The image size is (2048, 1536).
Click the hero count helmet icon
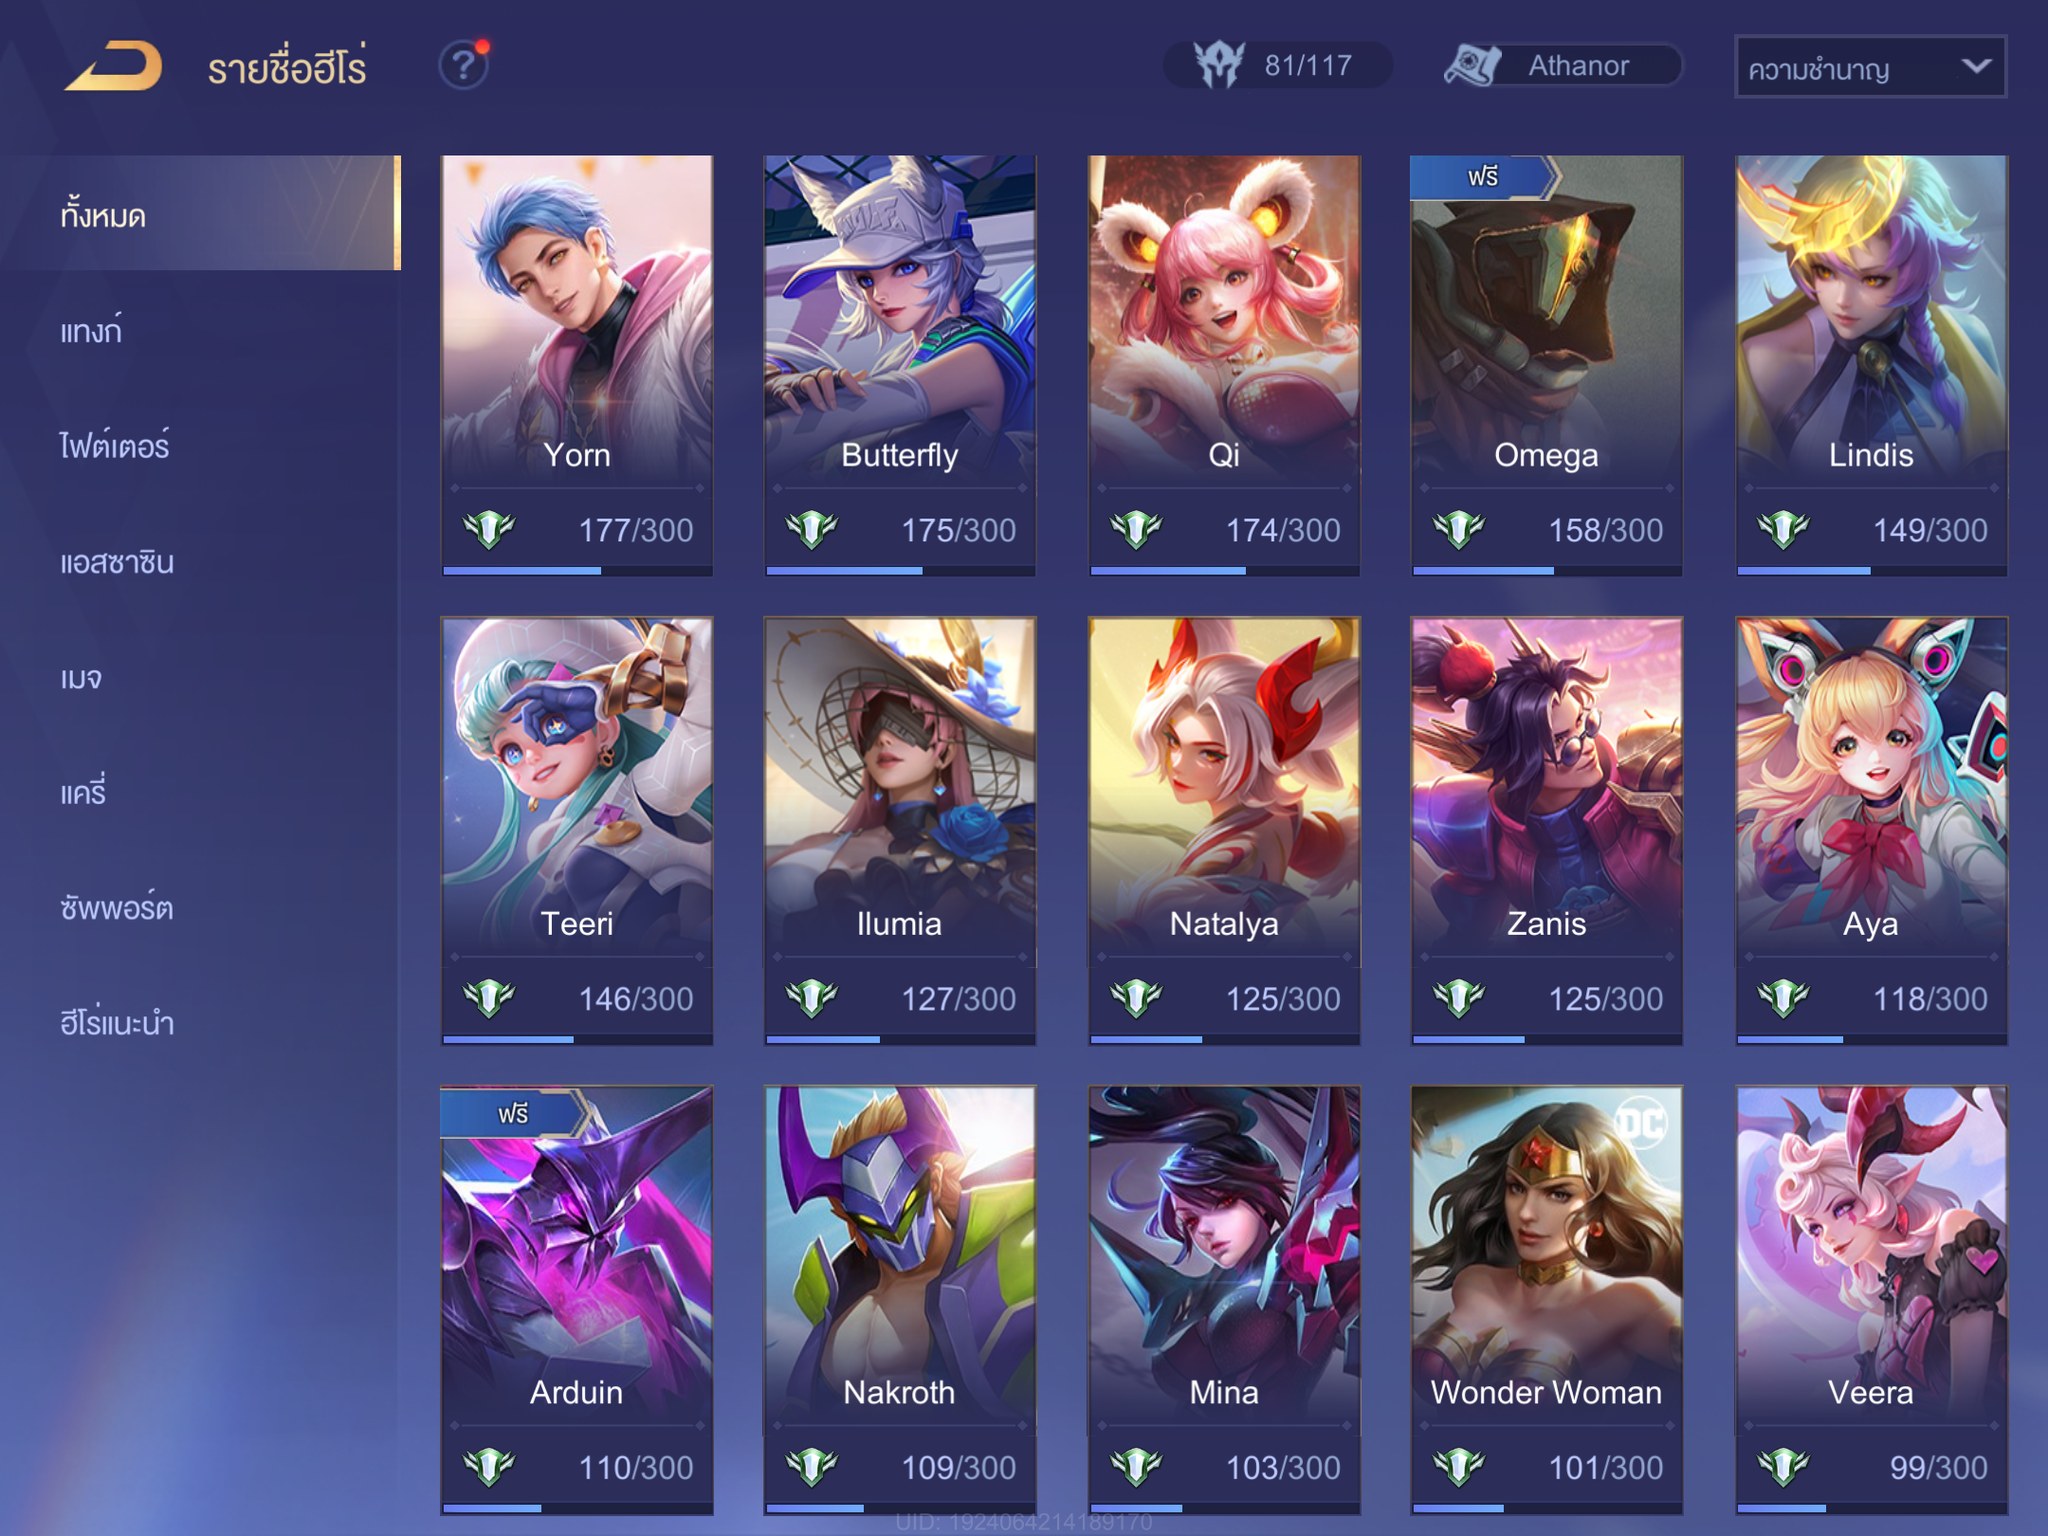[x=1219, y=65]
